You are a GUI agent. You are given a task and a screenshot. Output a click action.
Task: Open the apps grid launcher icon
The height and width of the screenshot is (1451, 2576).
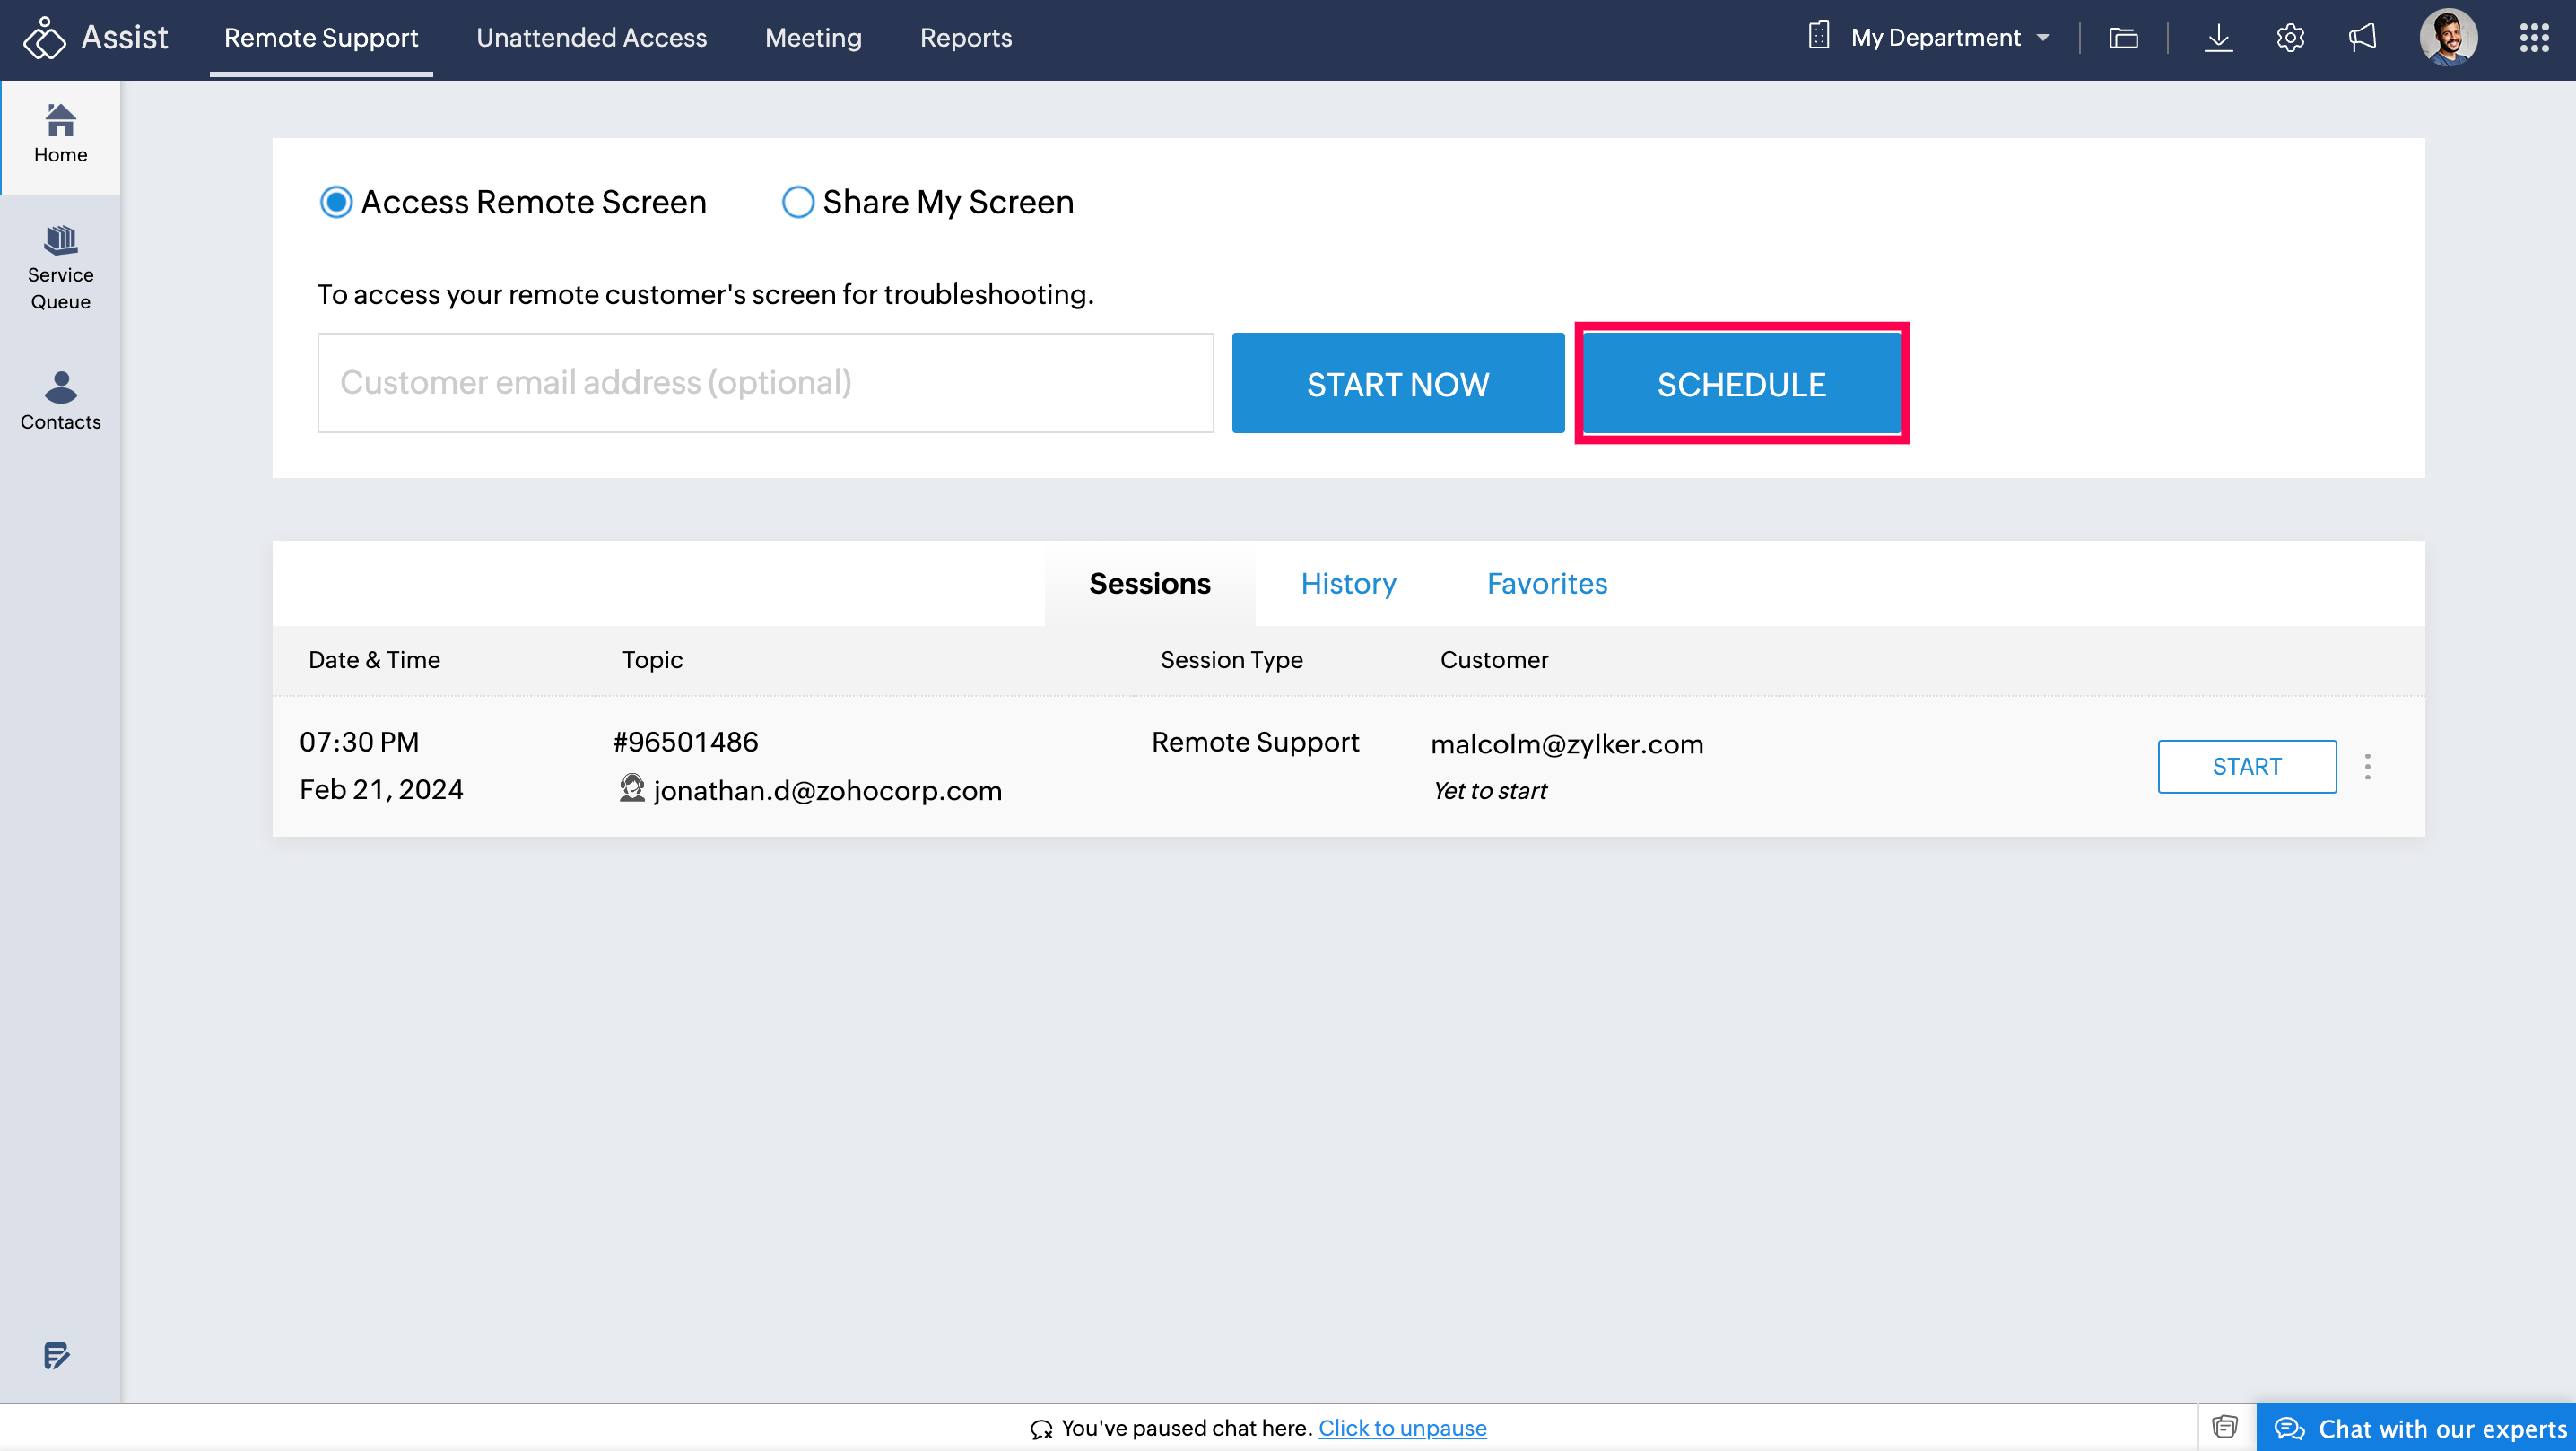point(2533,38)
